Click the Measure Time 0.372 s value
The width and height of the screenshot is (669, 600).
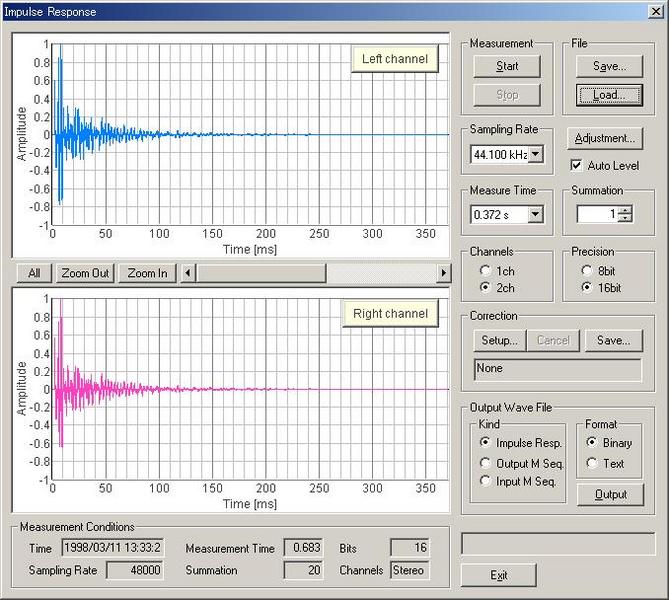point(500,215)
